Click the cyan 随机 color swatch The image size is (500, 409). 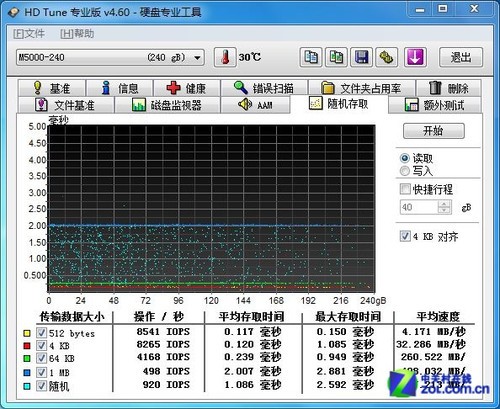point(27,386)
